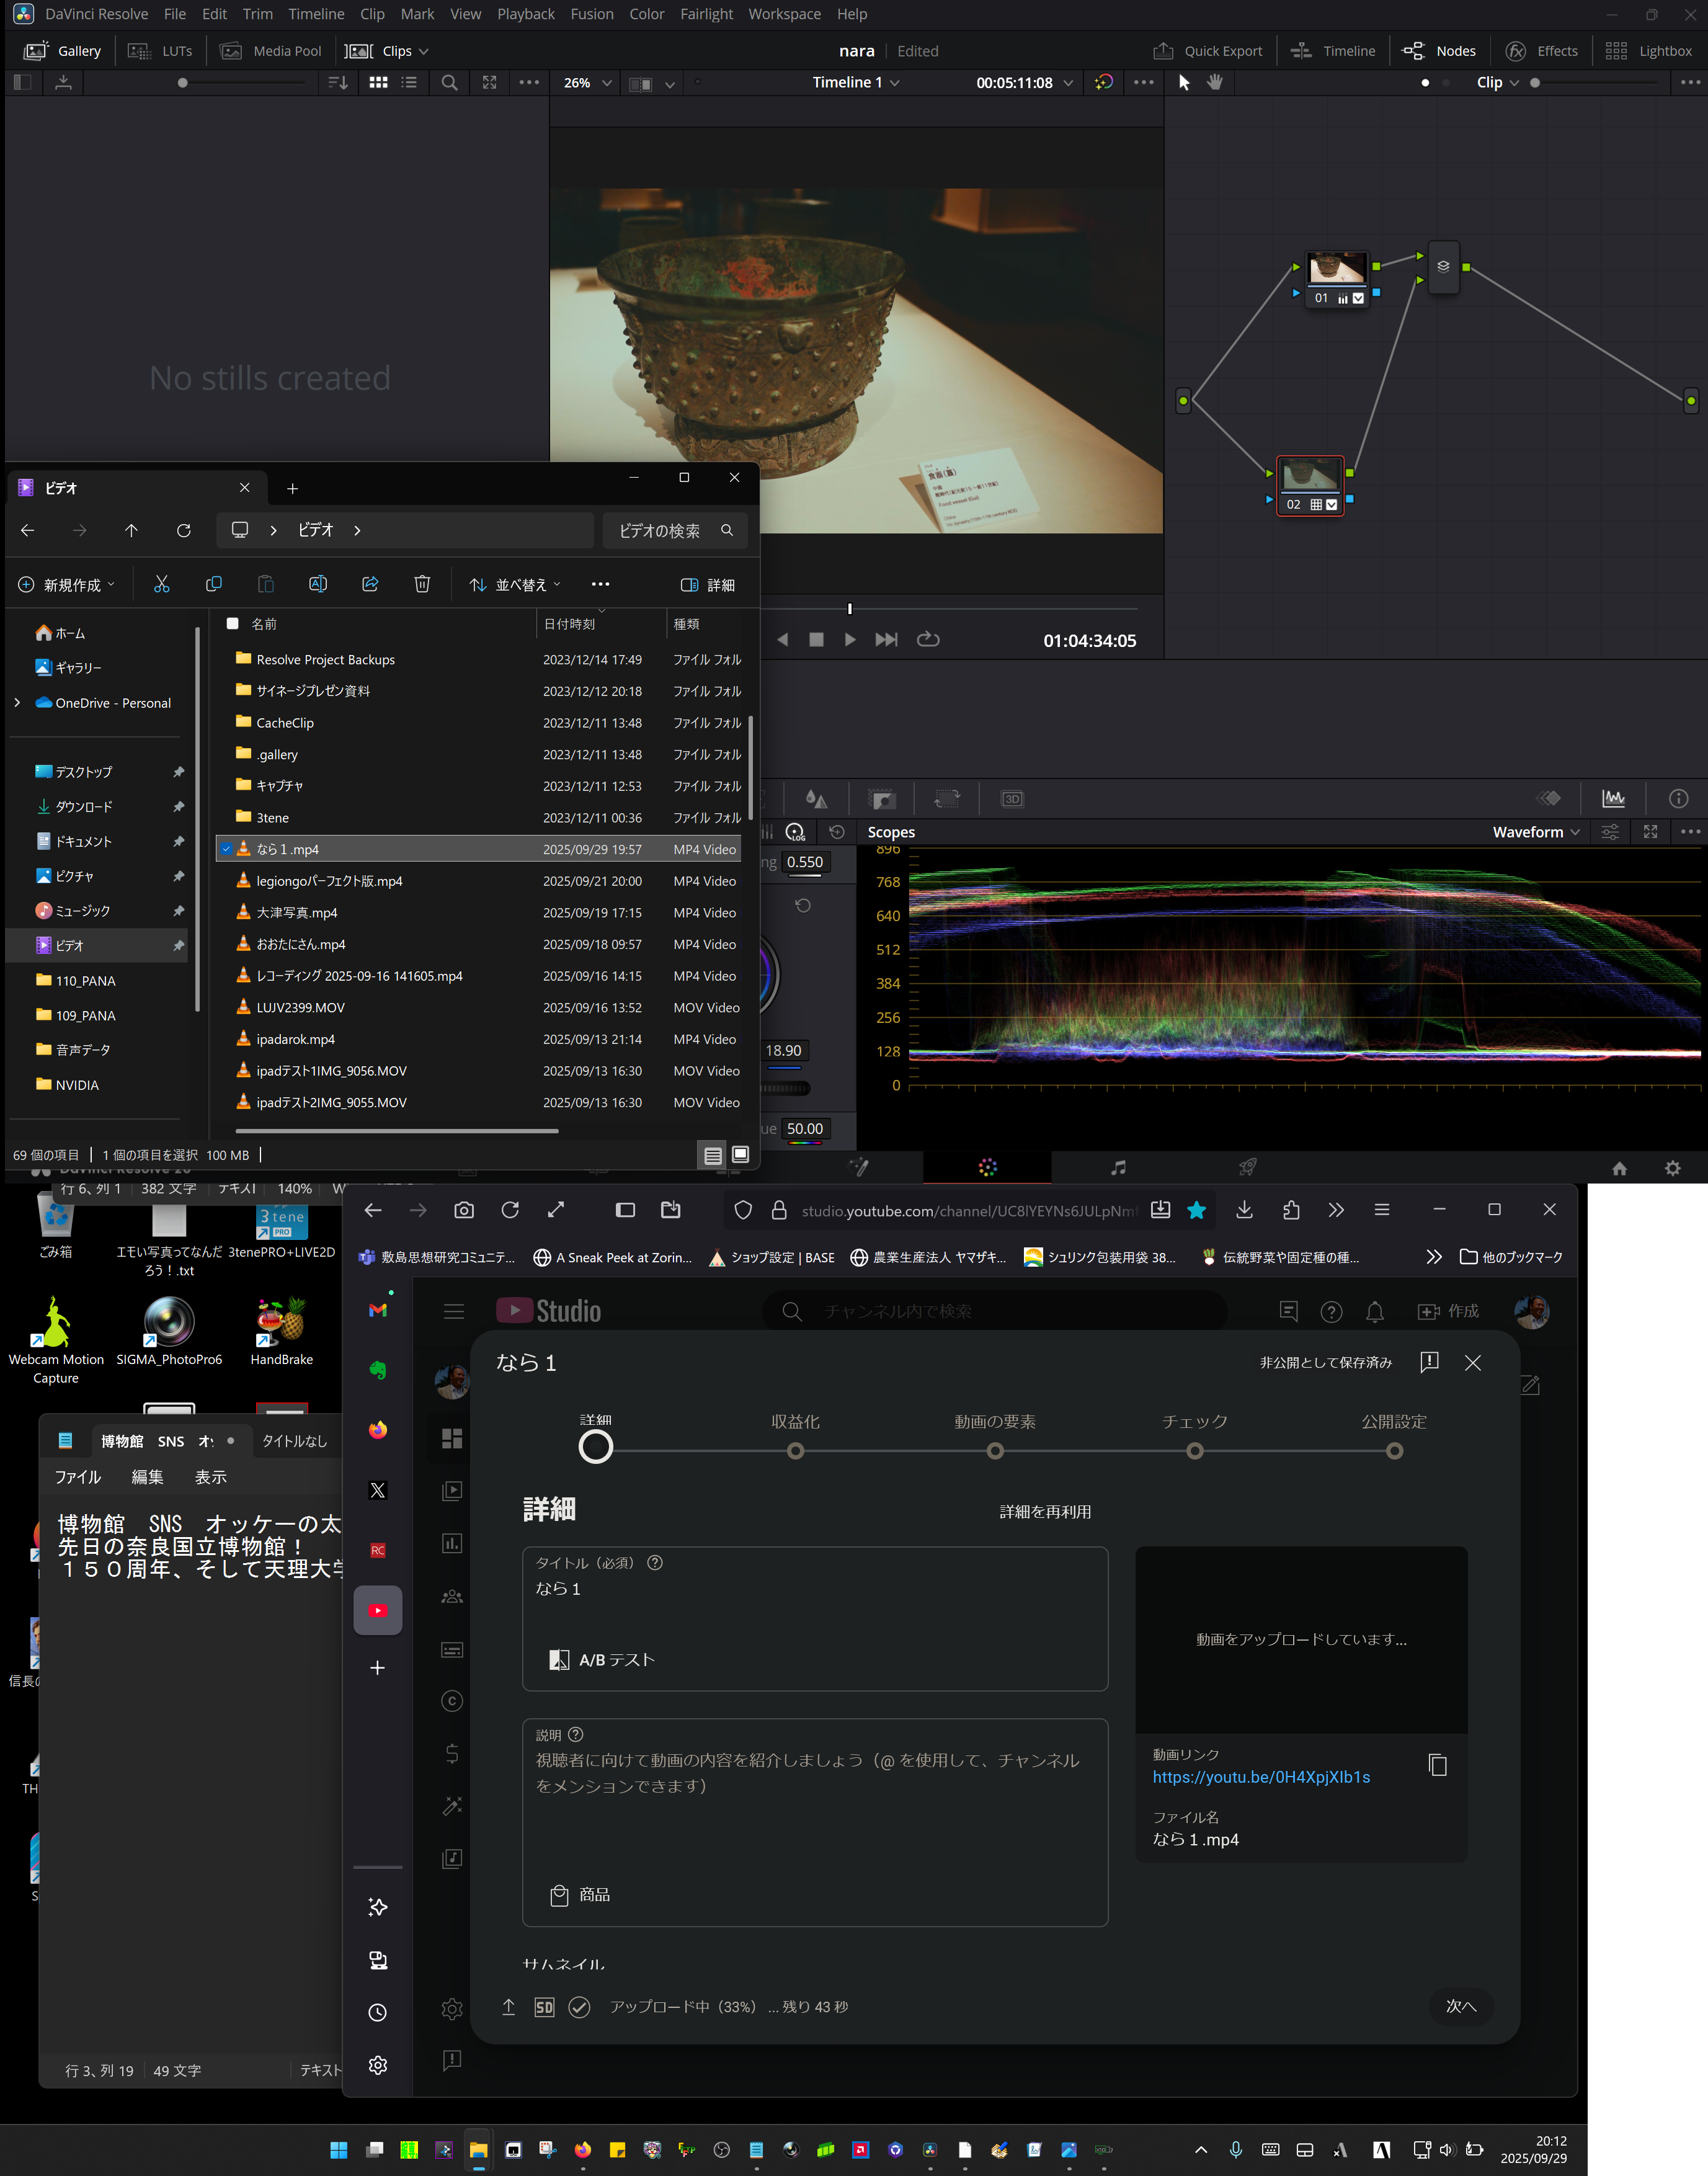This screenshot has width=1708, height=2176.
Task: Open the youtu.be video link
Action: [1261, 1777]
